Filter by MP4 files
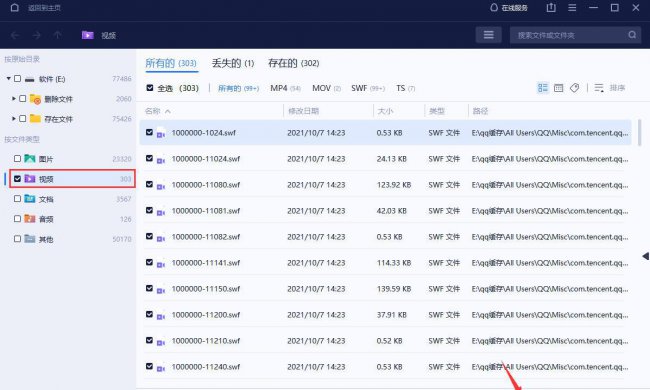650x390 pixels. (x=285, y=88)
